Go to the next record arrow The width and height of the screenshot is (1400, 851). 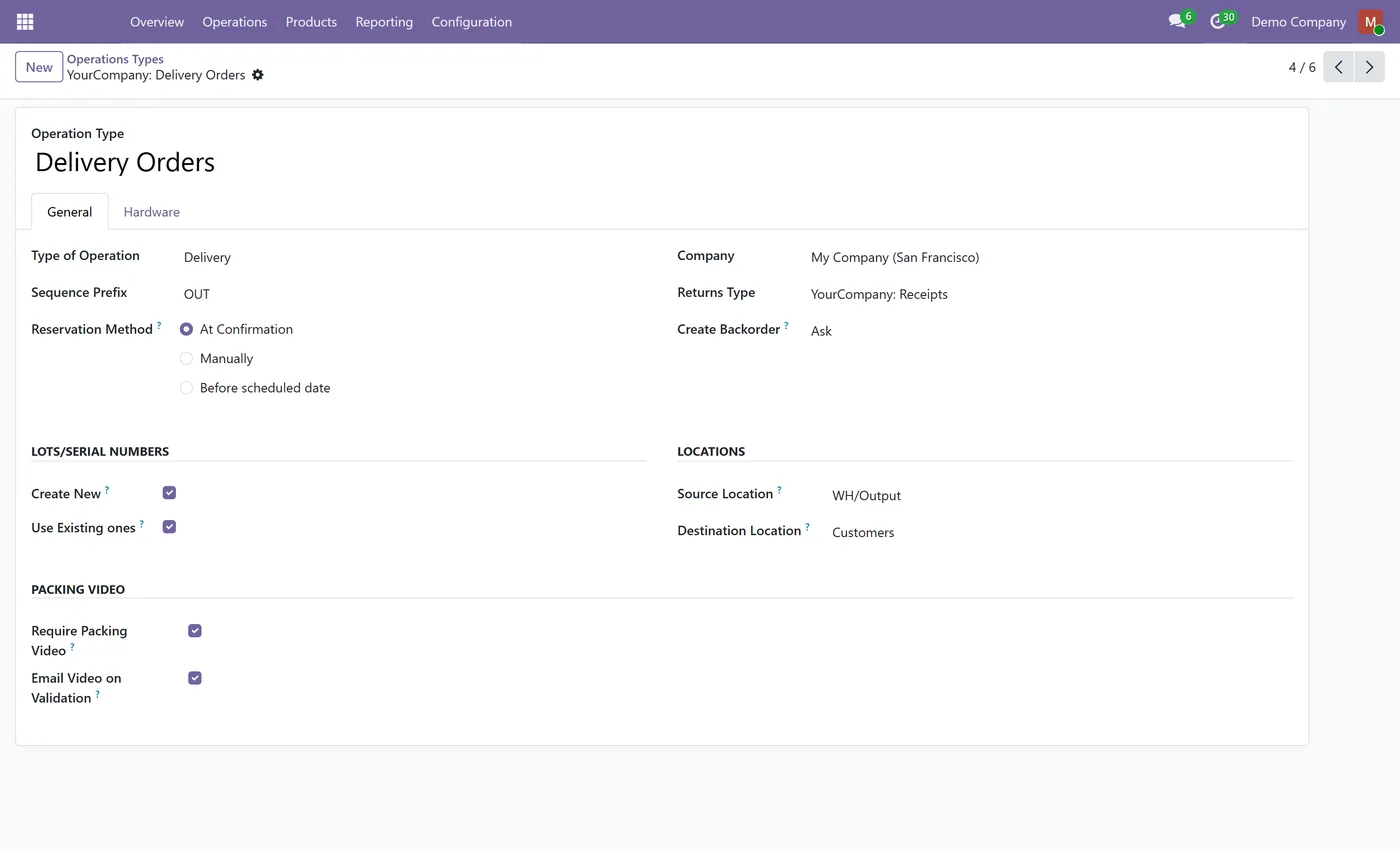point(1369,67)
